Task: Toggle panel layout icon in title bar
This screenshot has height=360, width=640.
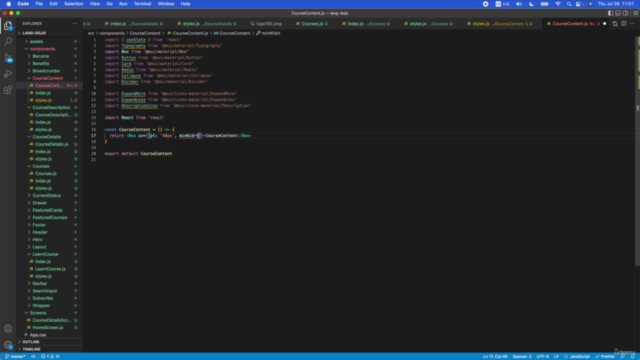Action: 618,13
